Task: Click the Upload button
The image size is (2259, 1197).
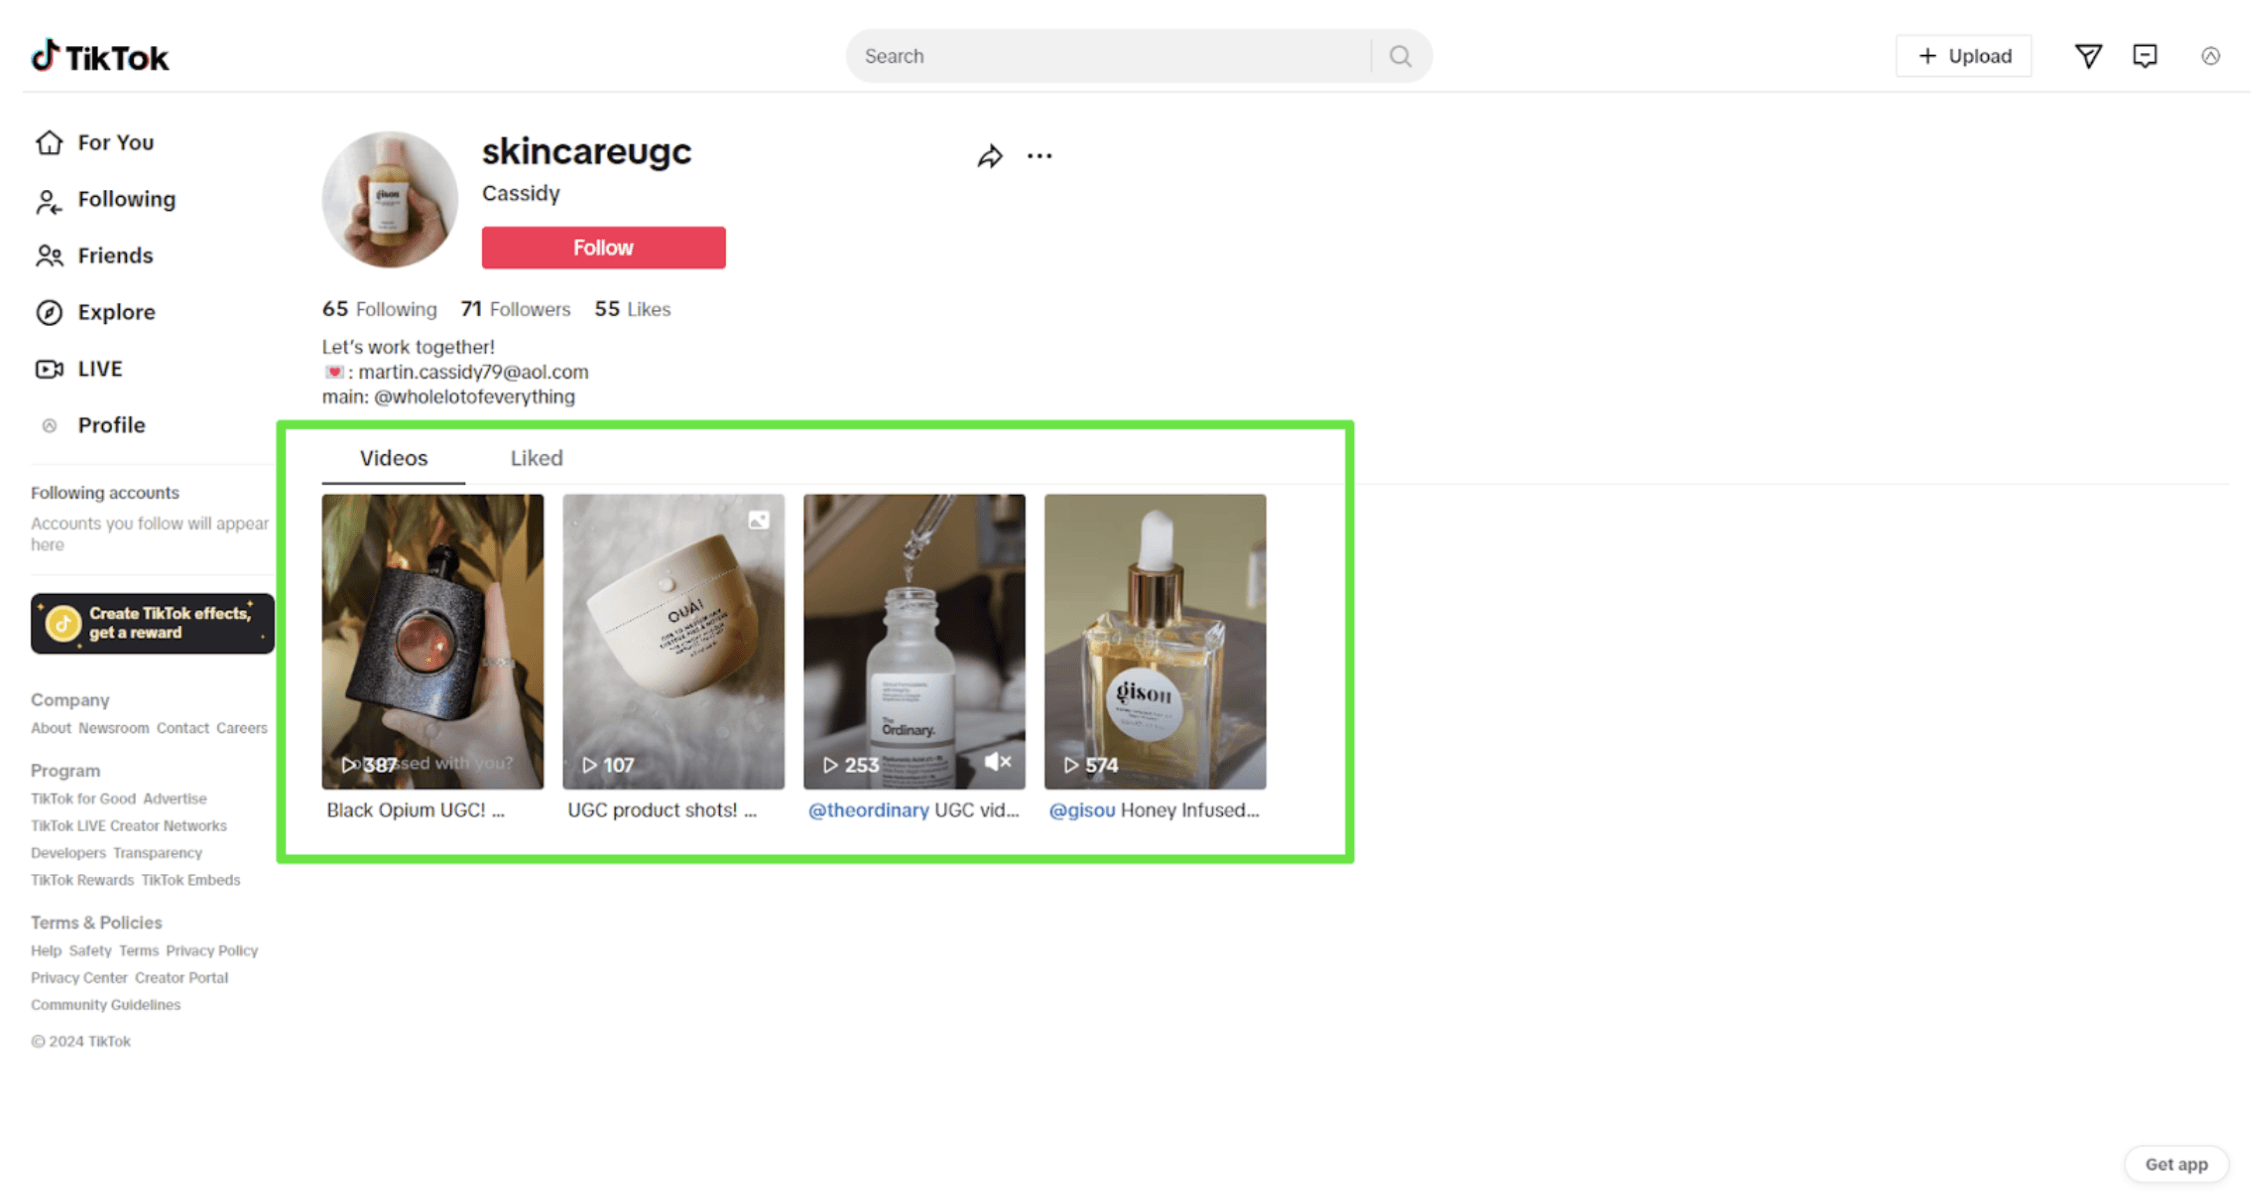Action: point(1964,56)
